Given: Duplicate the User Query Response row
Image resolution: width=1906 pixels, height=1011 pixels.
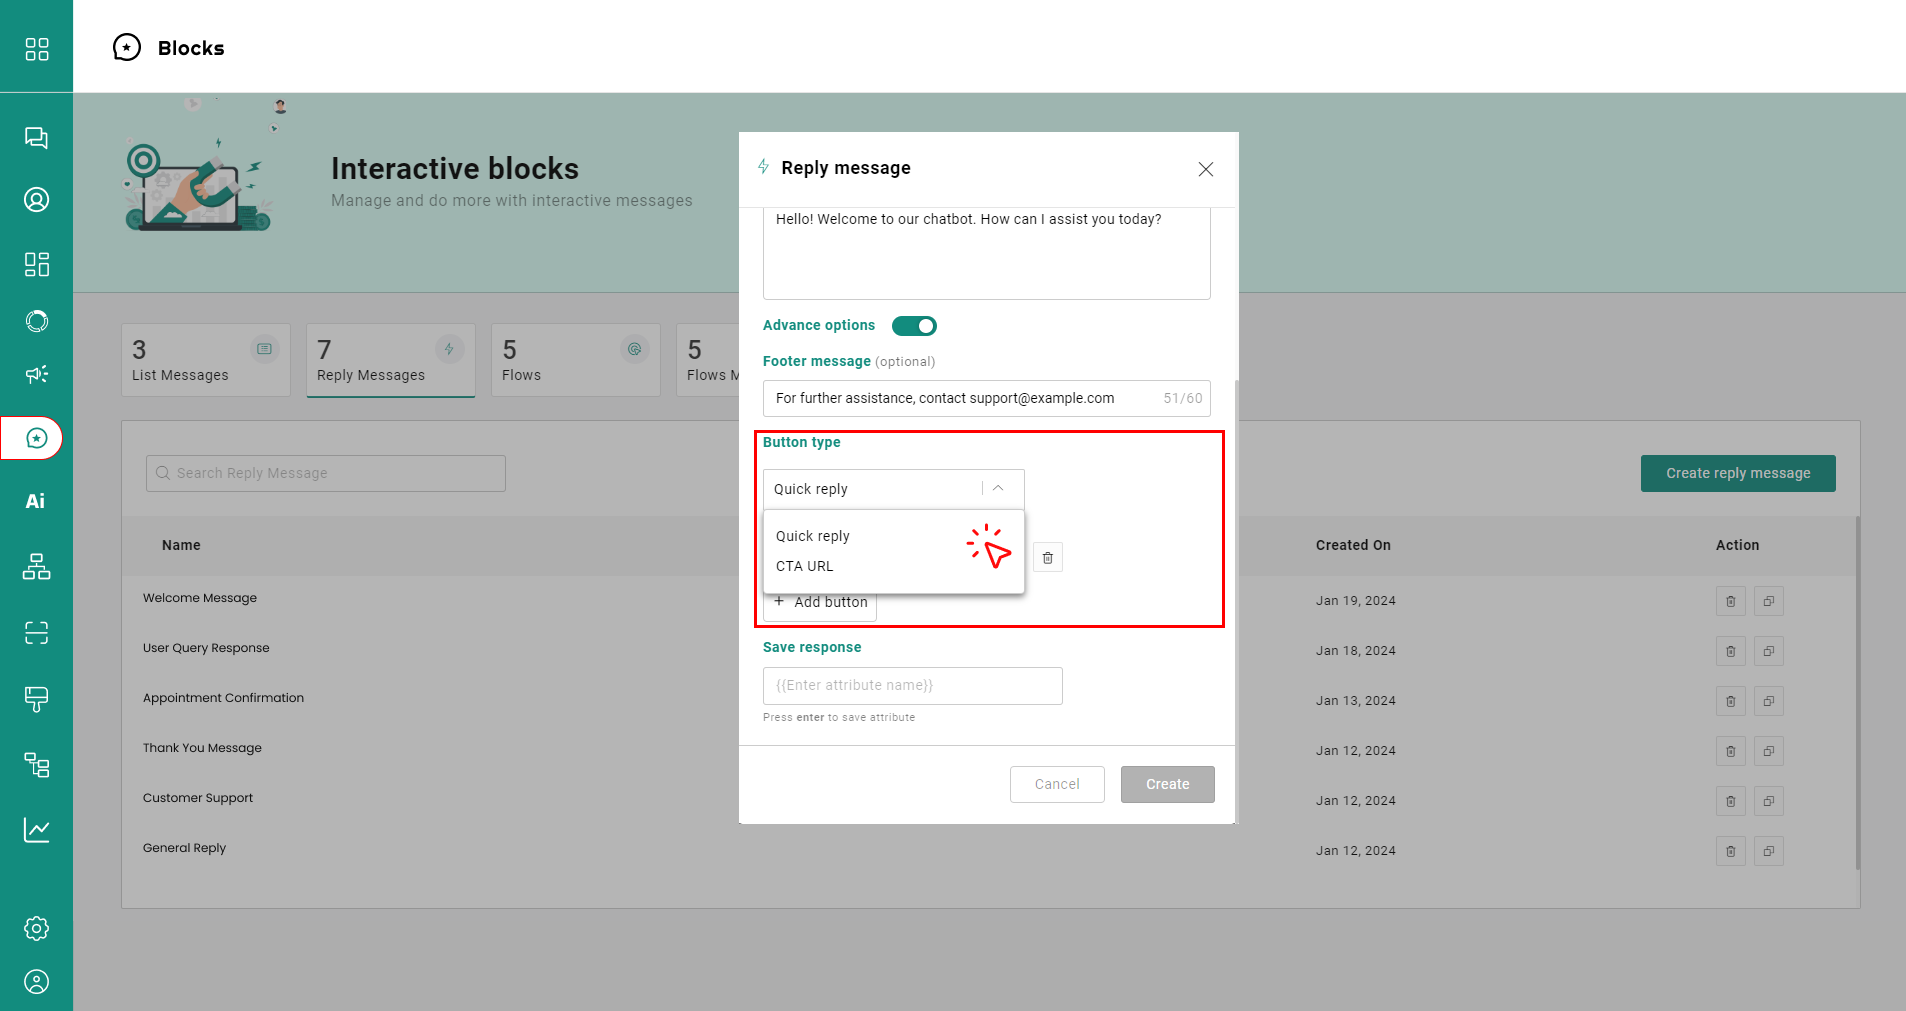Looking at the screenshot, I should pyautogui.click(x=1768, y=651).
